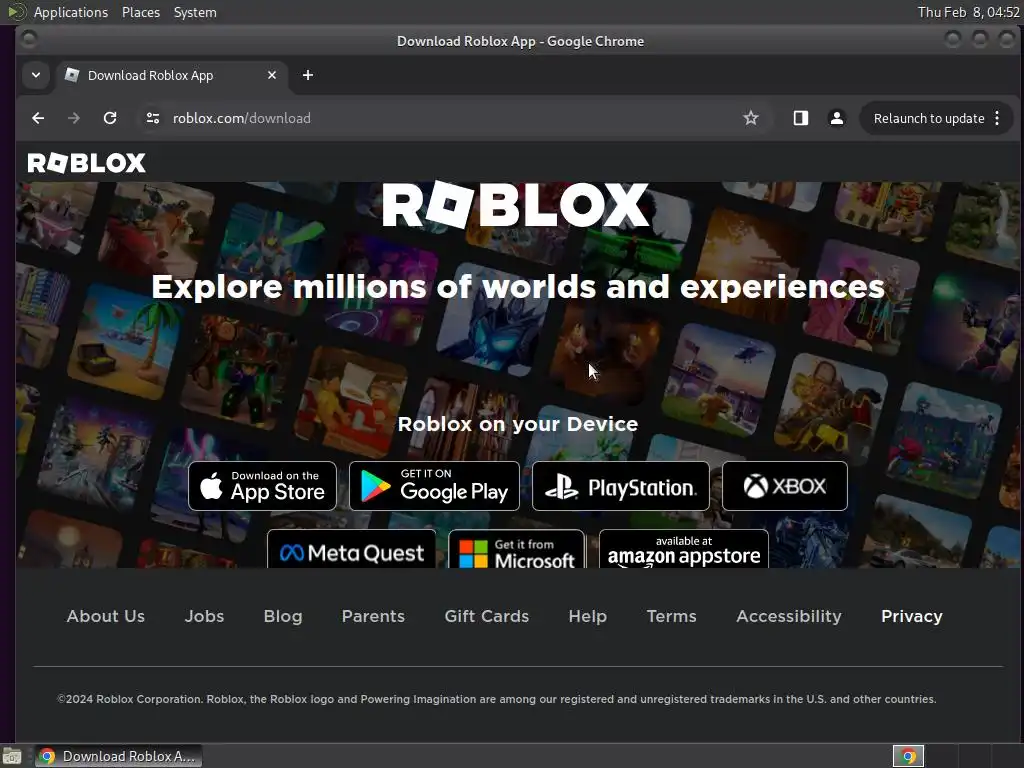The width and height of the screenshot is (1024, 768).
Task: Open the System menu
Action: click(x=195, y=12)
